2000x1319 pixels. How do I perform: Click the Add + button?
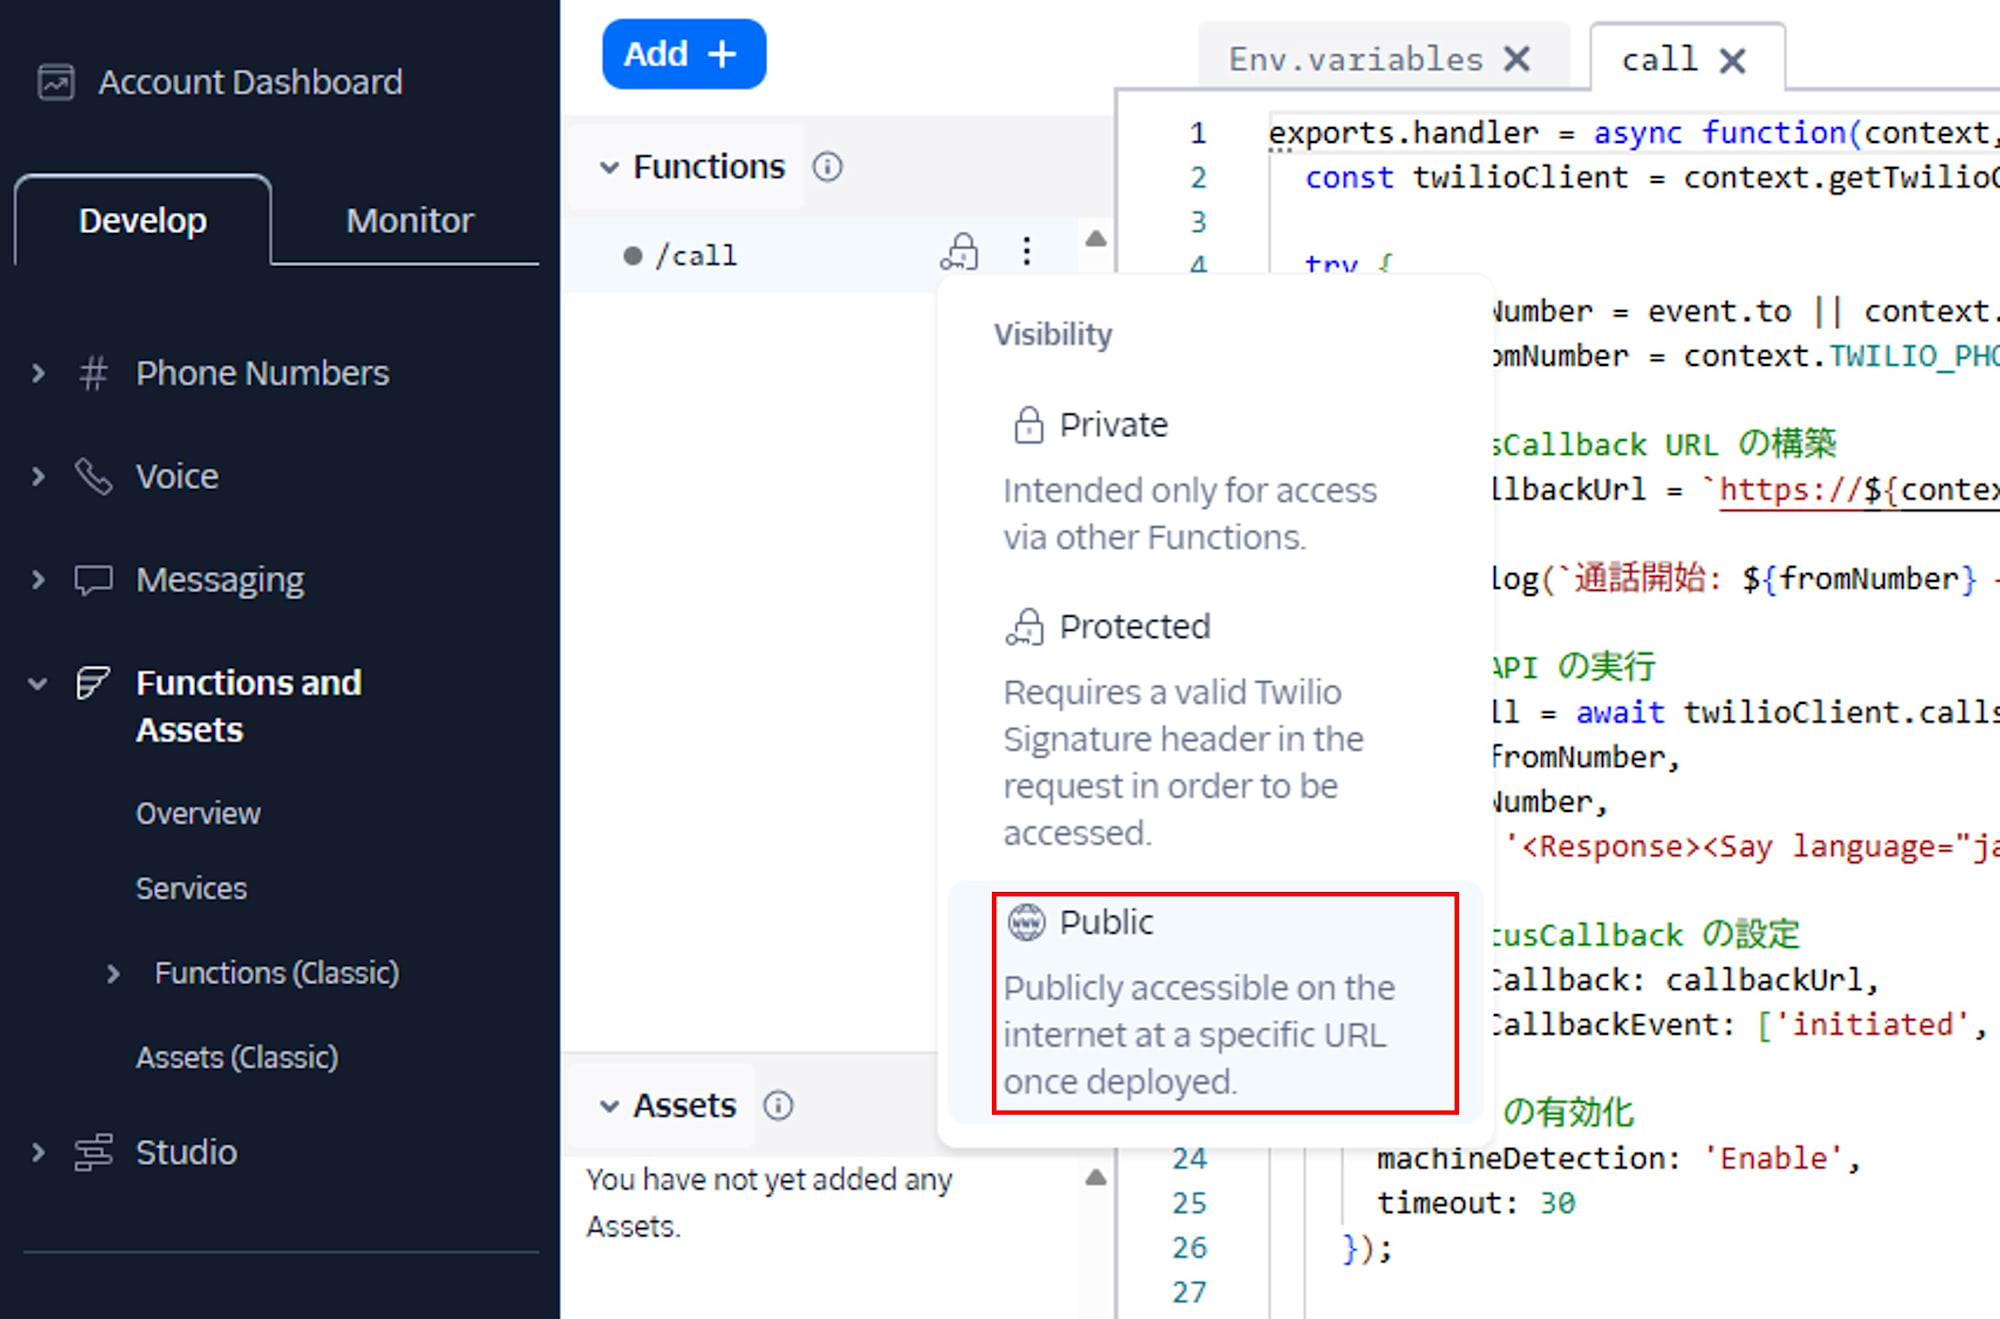pyautogui.click(x=684, y=54)
